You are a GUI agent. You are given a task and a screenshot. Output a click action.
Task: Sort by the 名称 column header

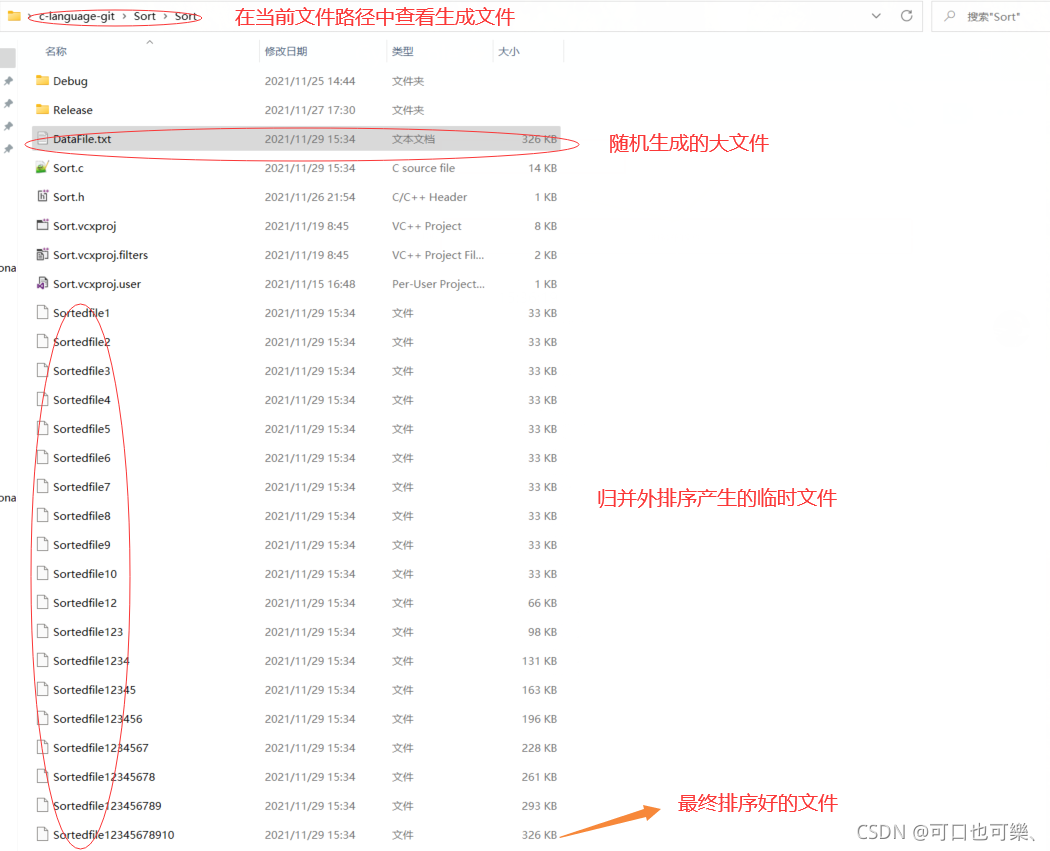(56, 51)
